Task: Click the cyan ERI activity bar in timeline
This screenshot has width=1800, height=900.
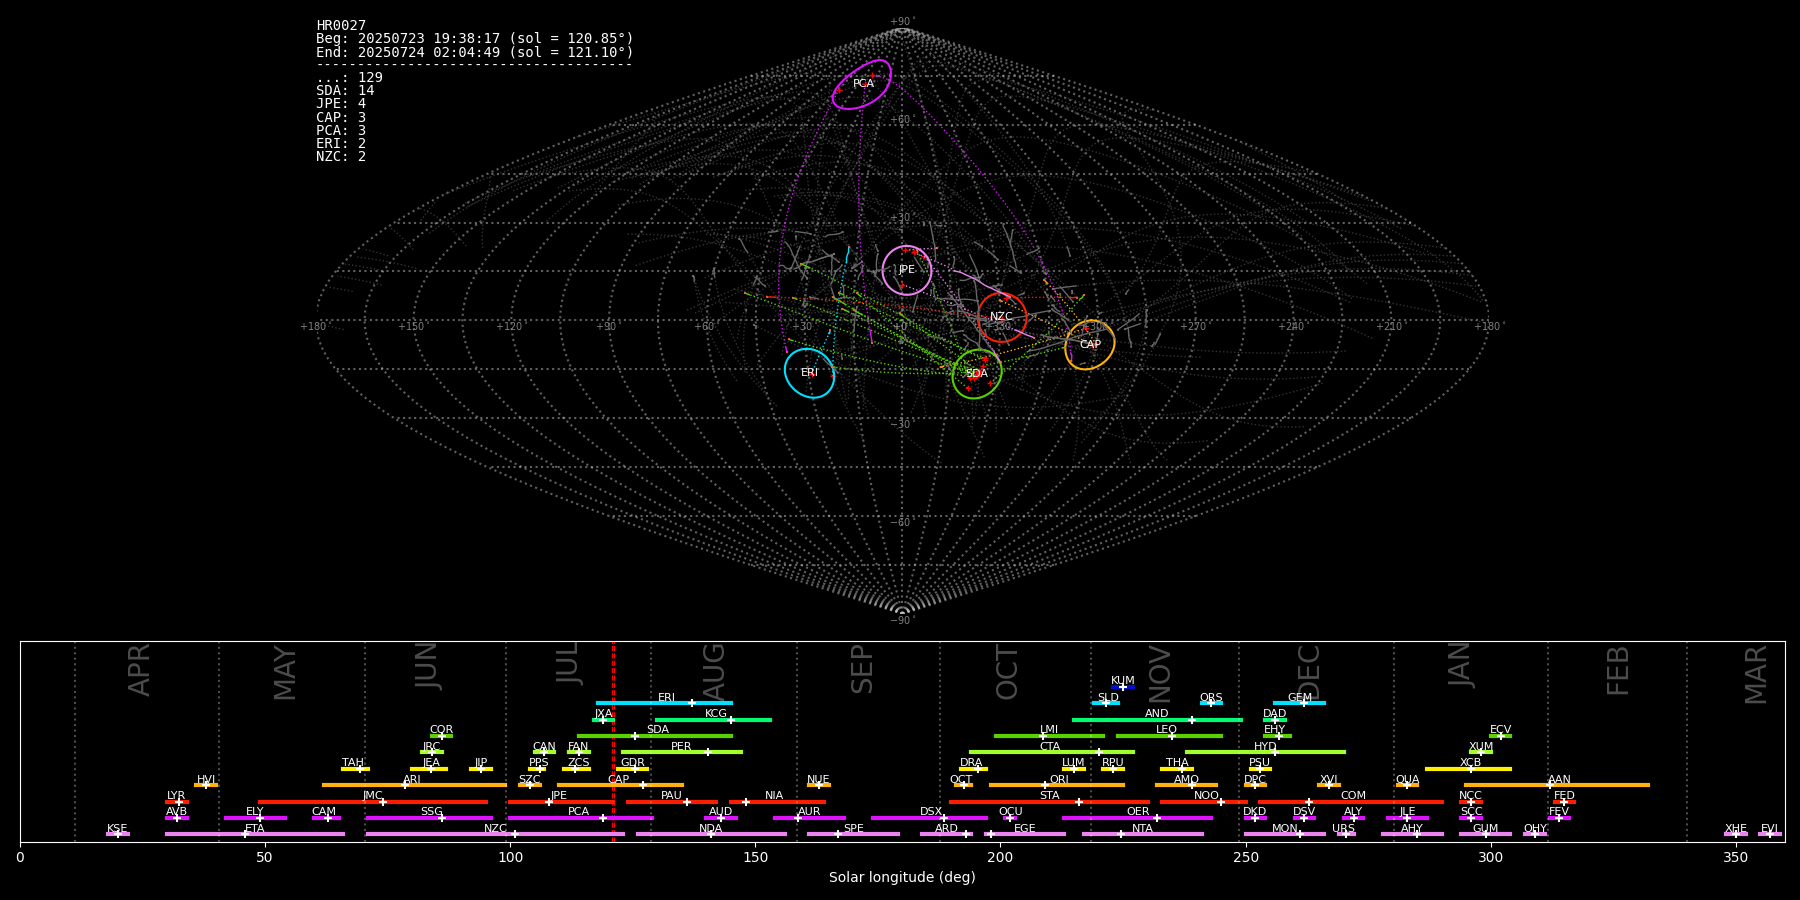Action: tap(664, 703)
